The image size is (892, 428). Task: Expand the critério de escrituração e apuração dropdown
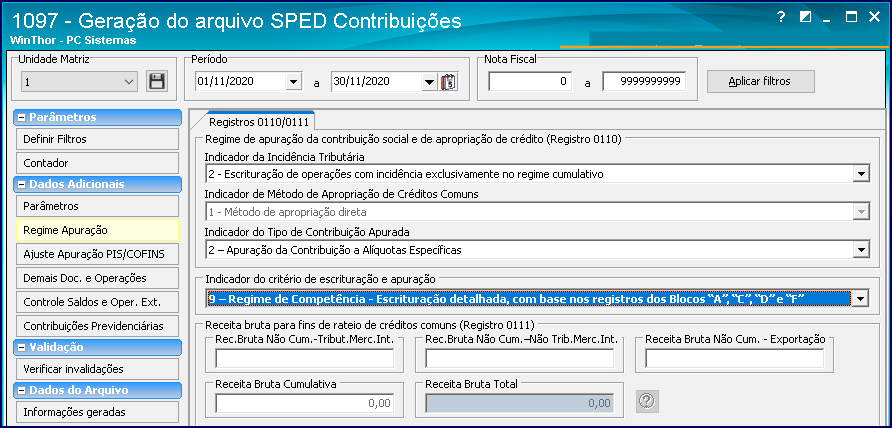click(x=862, y=298)
